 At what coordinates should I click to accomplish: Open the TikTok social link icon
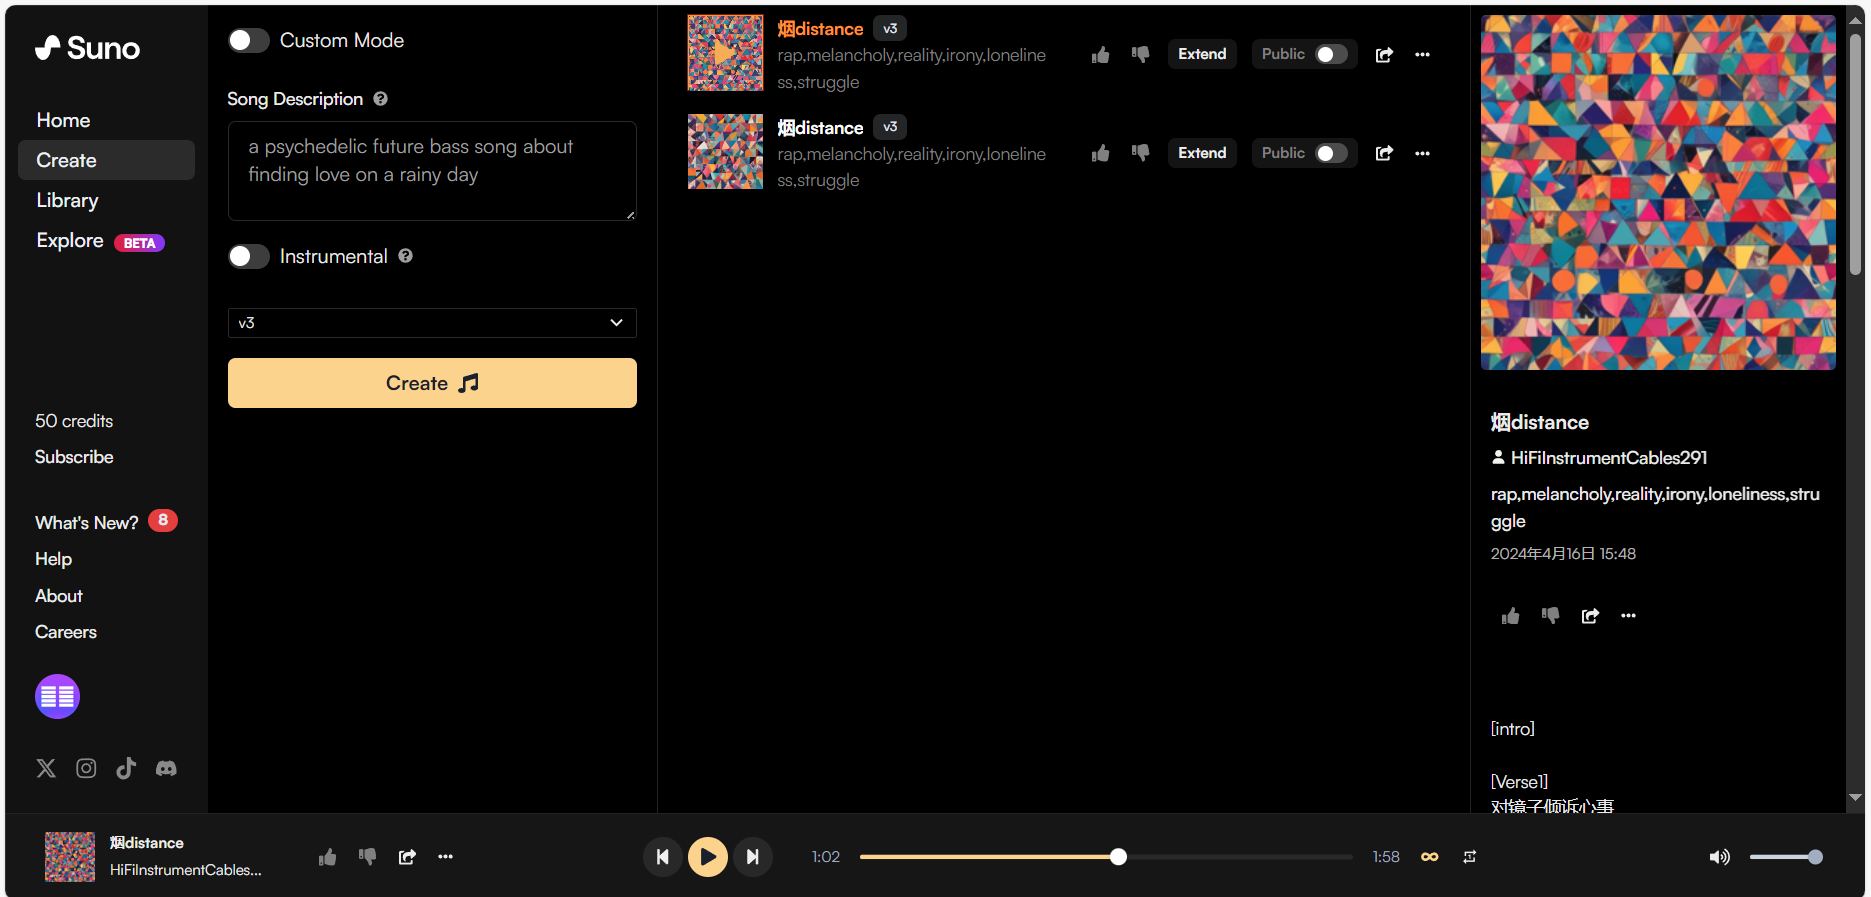(x=126, y=768)
